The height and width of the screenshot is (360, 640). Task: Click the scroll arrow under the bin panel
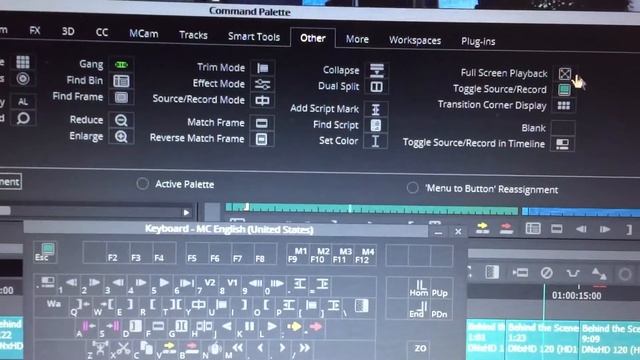coord(186,212)
